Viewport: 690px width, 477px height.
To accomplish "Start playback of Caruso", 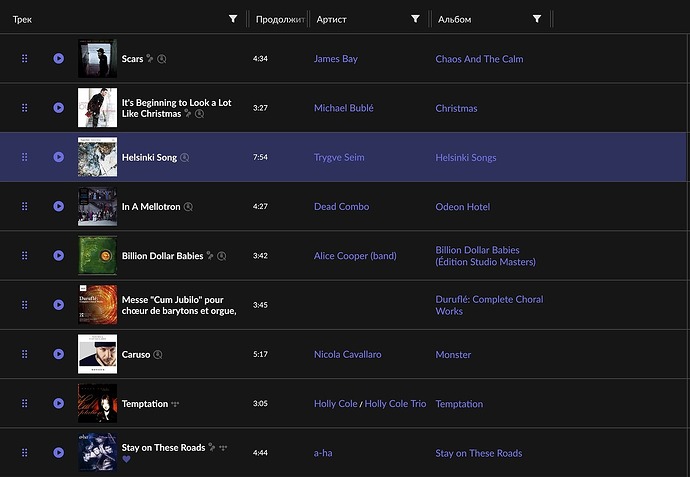I will [x=59, y=354].
